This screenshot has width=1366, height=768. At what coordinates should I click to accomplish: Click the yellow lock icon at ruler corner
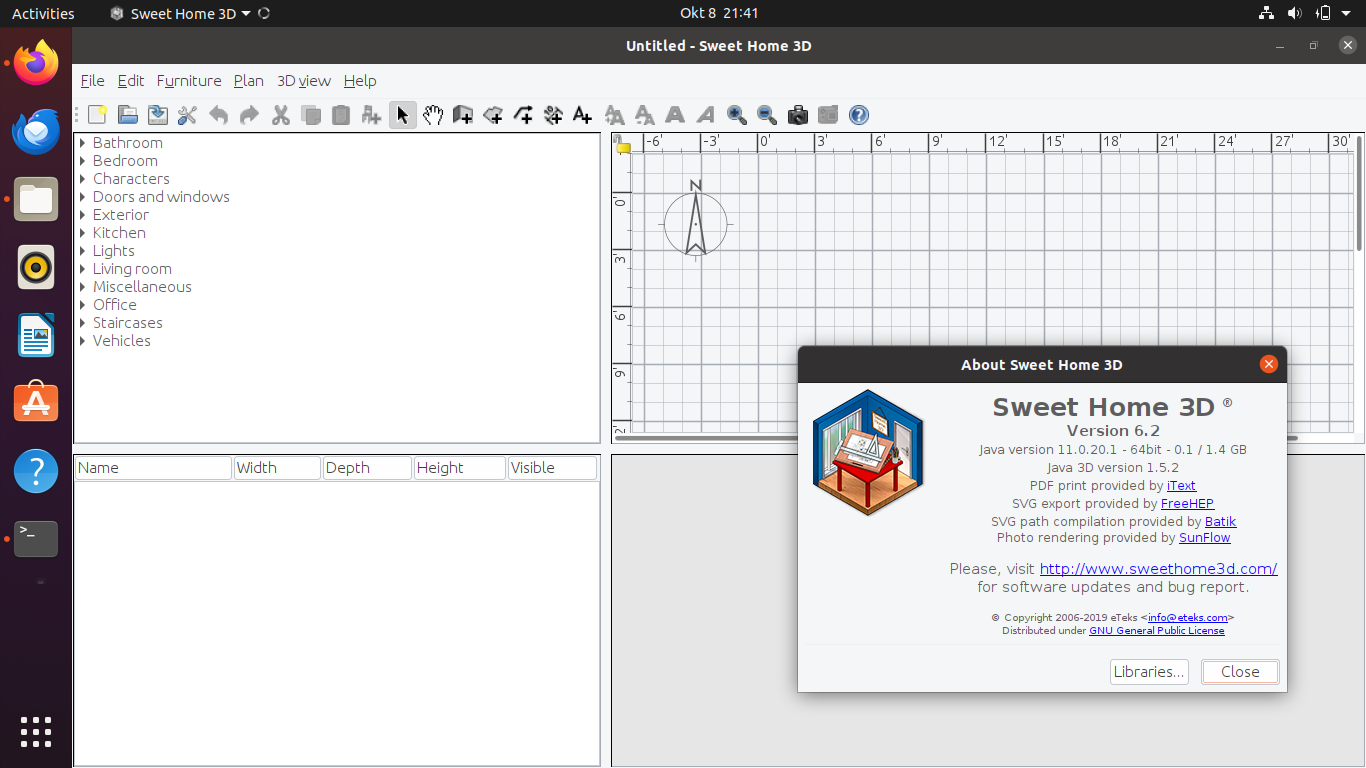[x=623, y=146]
